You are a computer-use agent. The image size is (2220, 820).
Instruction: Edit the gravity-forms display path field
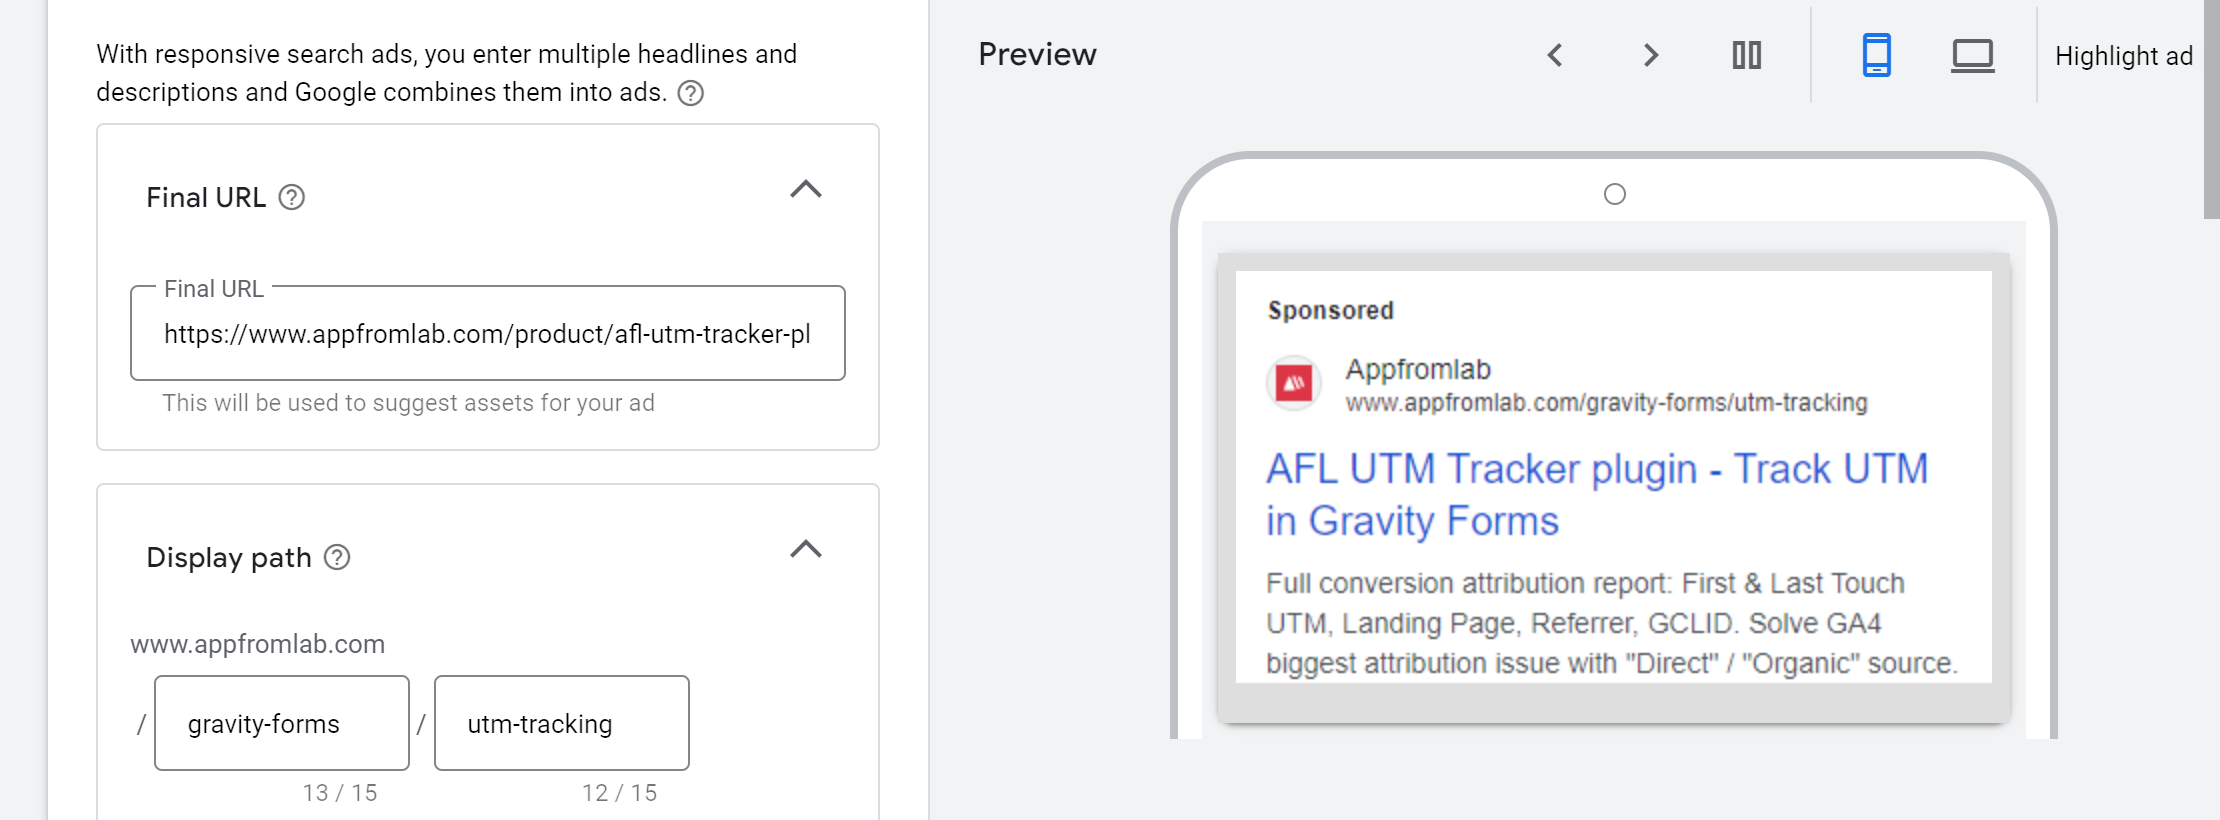282,723
